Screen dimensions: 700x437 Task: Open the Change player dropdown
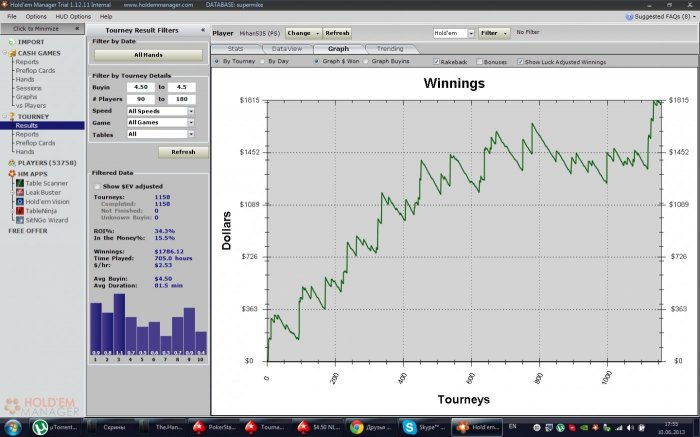pos(303,33)
